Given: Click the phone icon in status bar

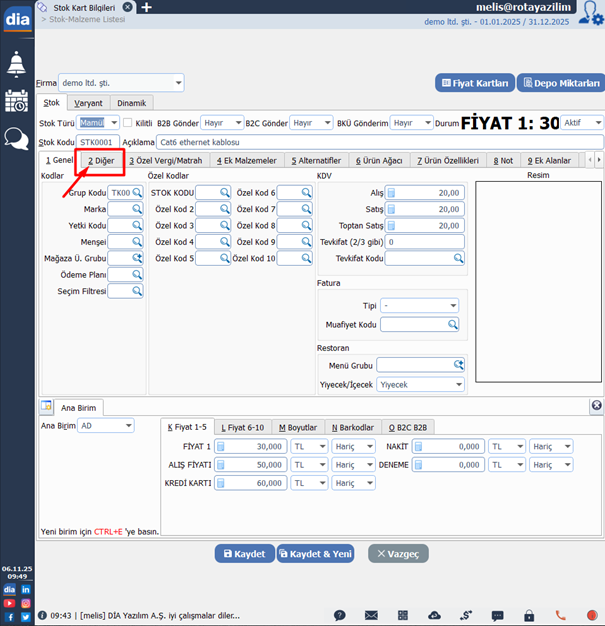Looking at the screenshot, I should [x=560, y=615].
